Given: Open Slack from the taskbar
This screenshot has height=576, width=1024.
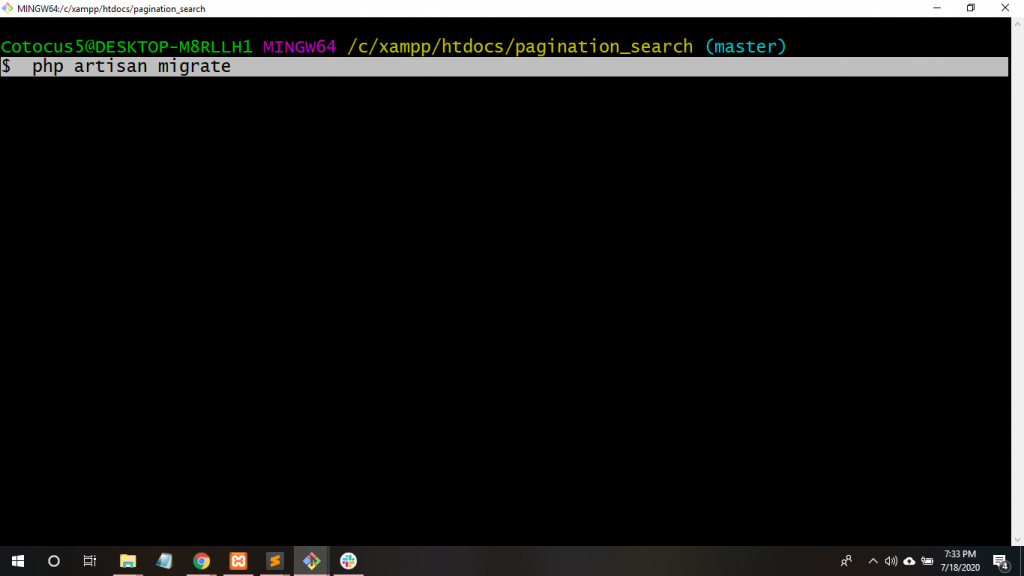Looking at the screenshot, I should click(x=348, y=561).
